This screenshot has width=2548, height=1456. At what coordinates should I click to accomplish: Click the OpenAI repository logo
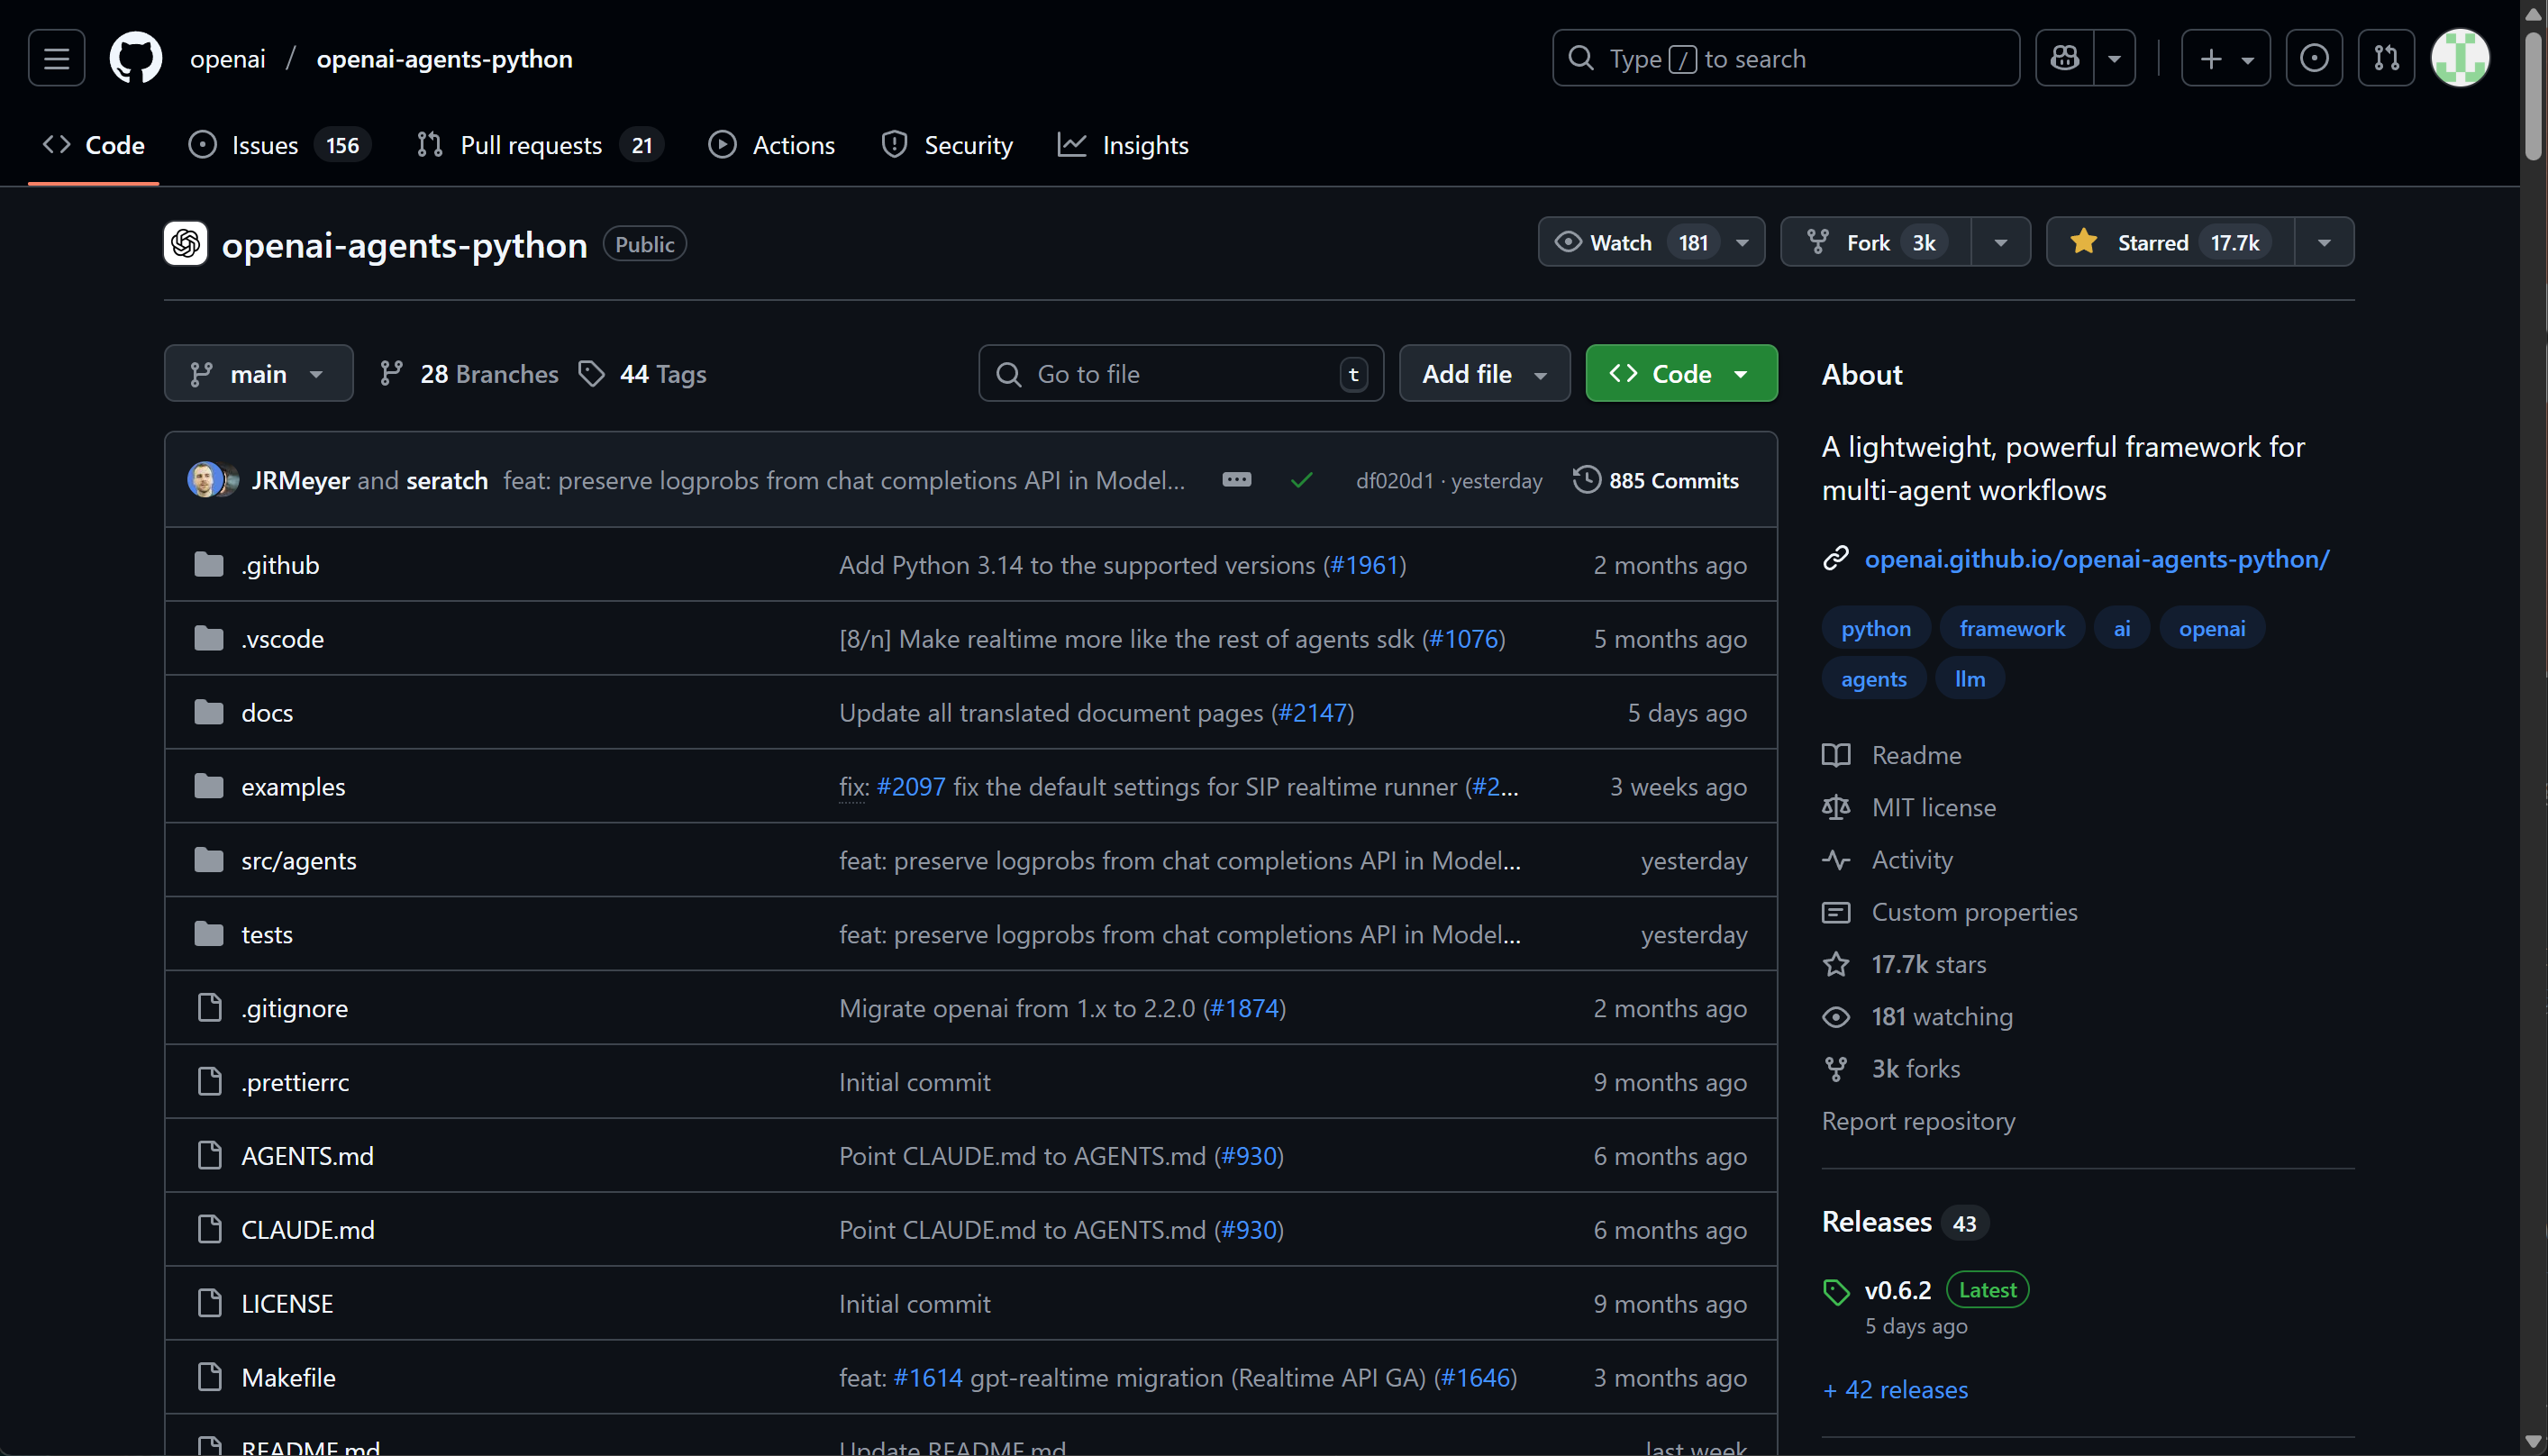pos(185,243)
